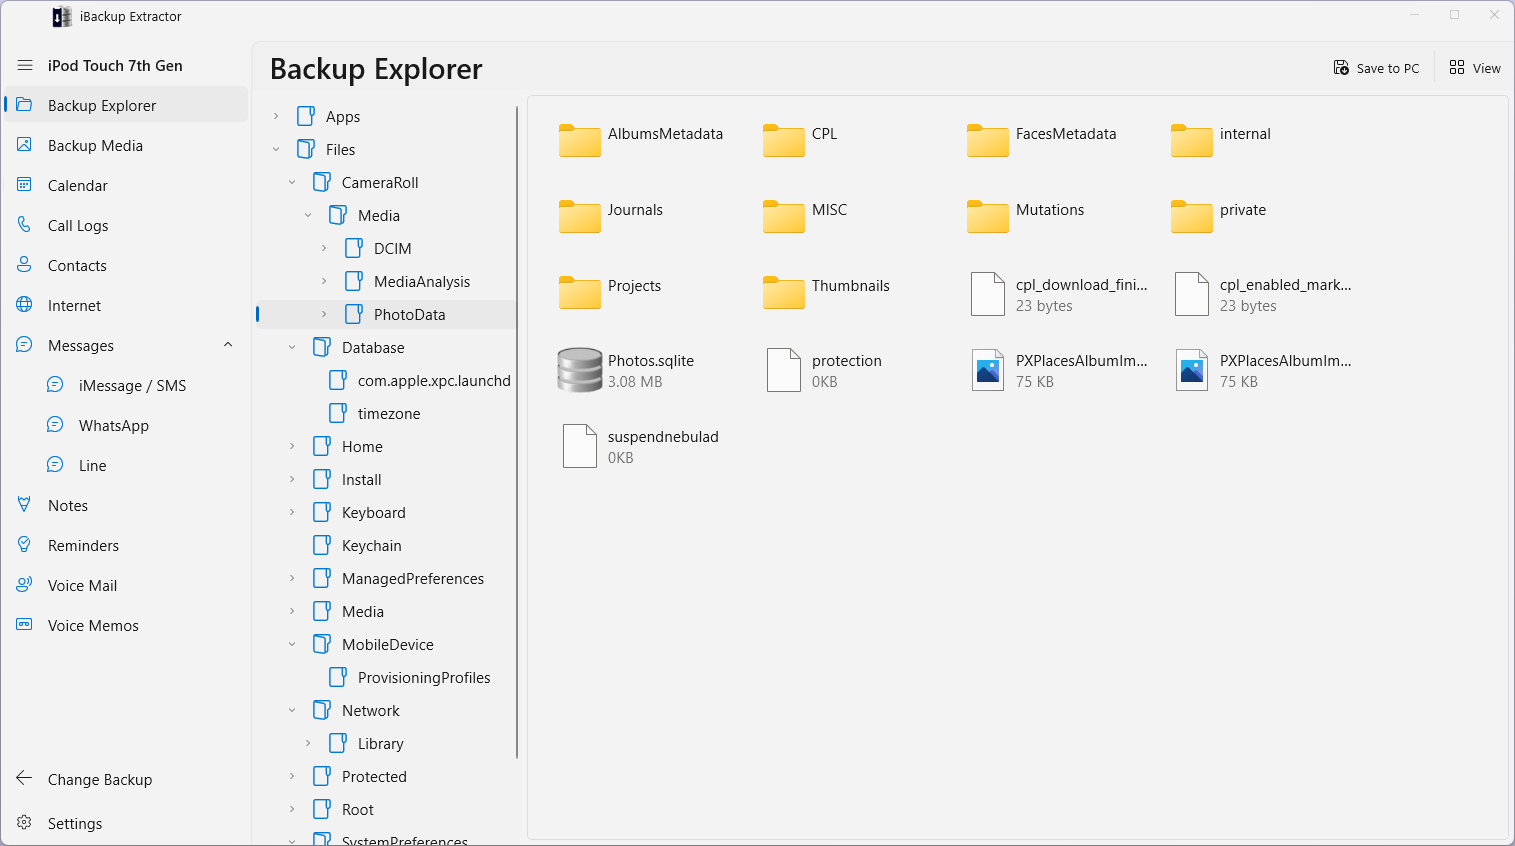
Task: Collapse the CameraRoll tree node
Action: (291, 182)
